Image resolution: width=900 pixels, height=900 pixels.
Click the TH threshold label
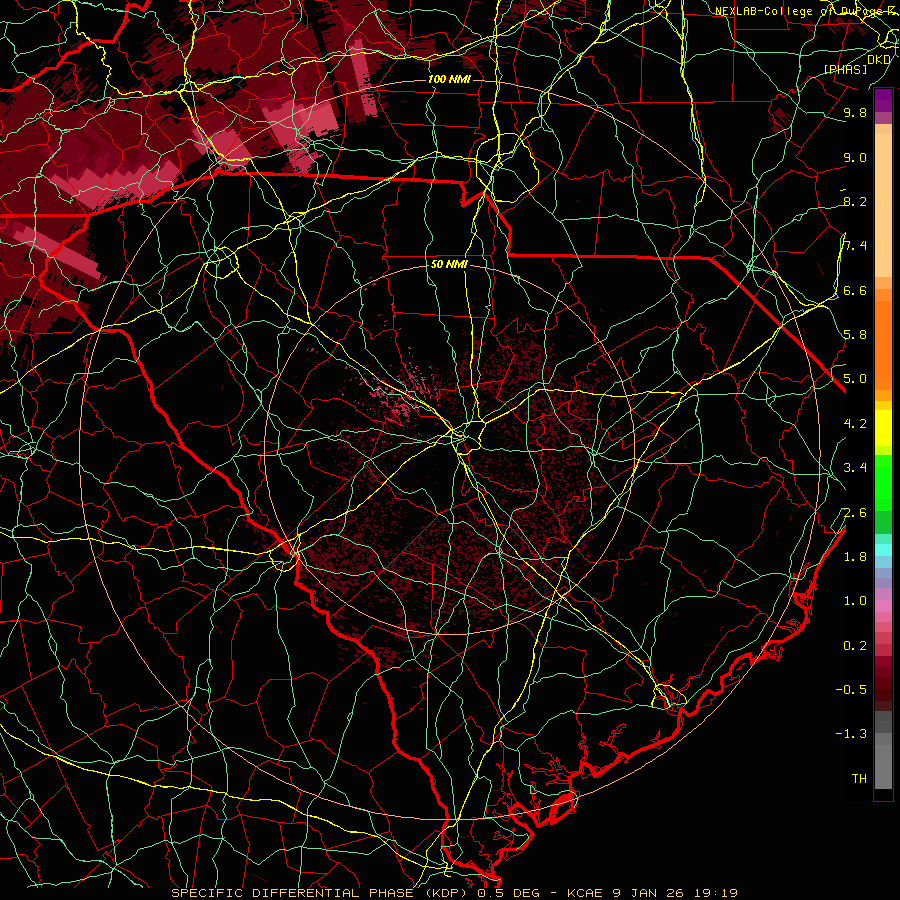pos(859,778)
